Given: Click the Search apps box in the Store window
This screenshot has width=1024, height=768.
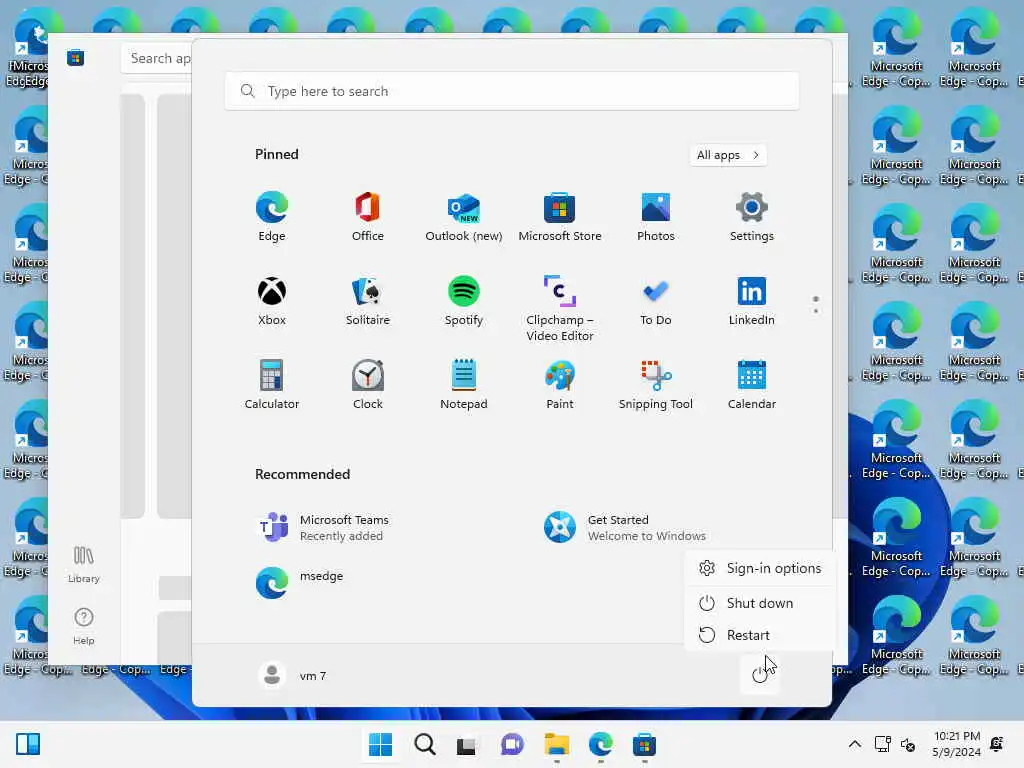Looking at the screenshot, I should point(157,58).
